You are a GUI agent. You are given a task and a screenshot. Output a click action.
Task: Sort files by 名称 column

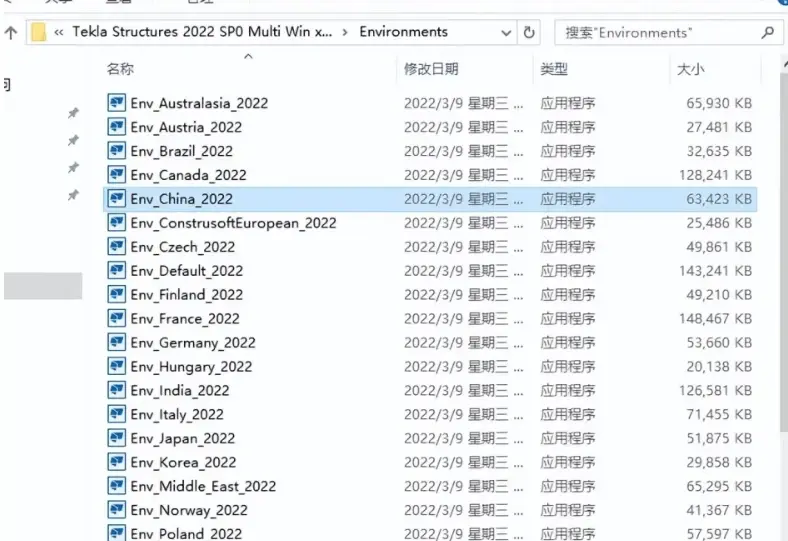click(x=120, y=69)
